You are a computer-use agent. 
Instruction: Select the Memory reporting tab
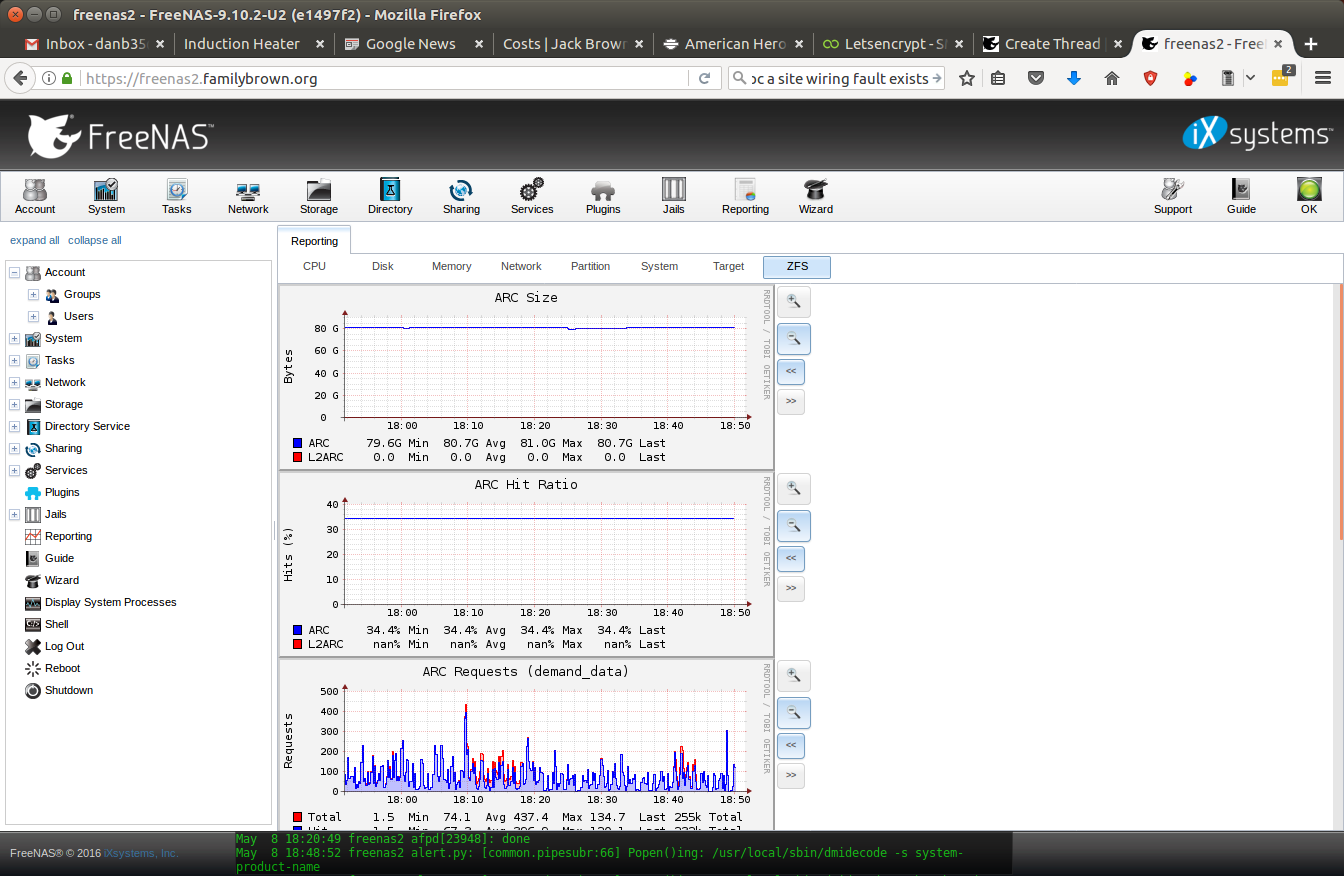click(451, 266)
